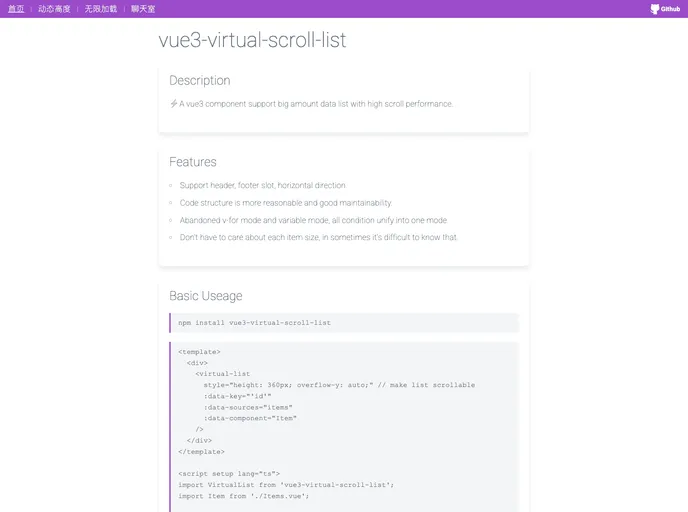
Task: Click the Github text label
Action: [672, 9]
